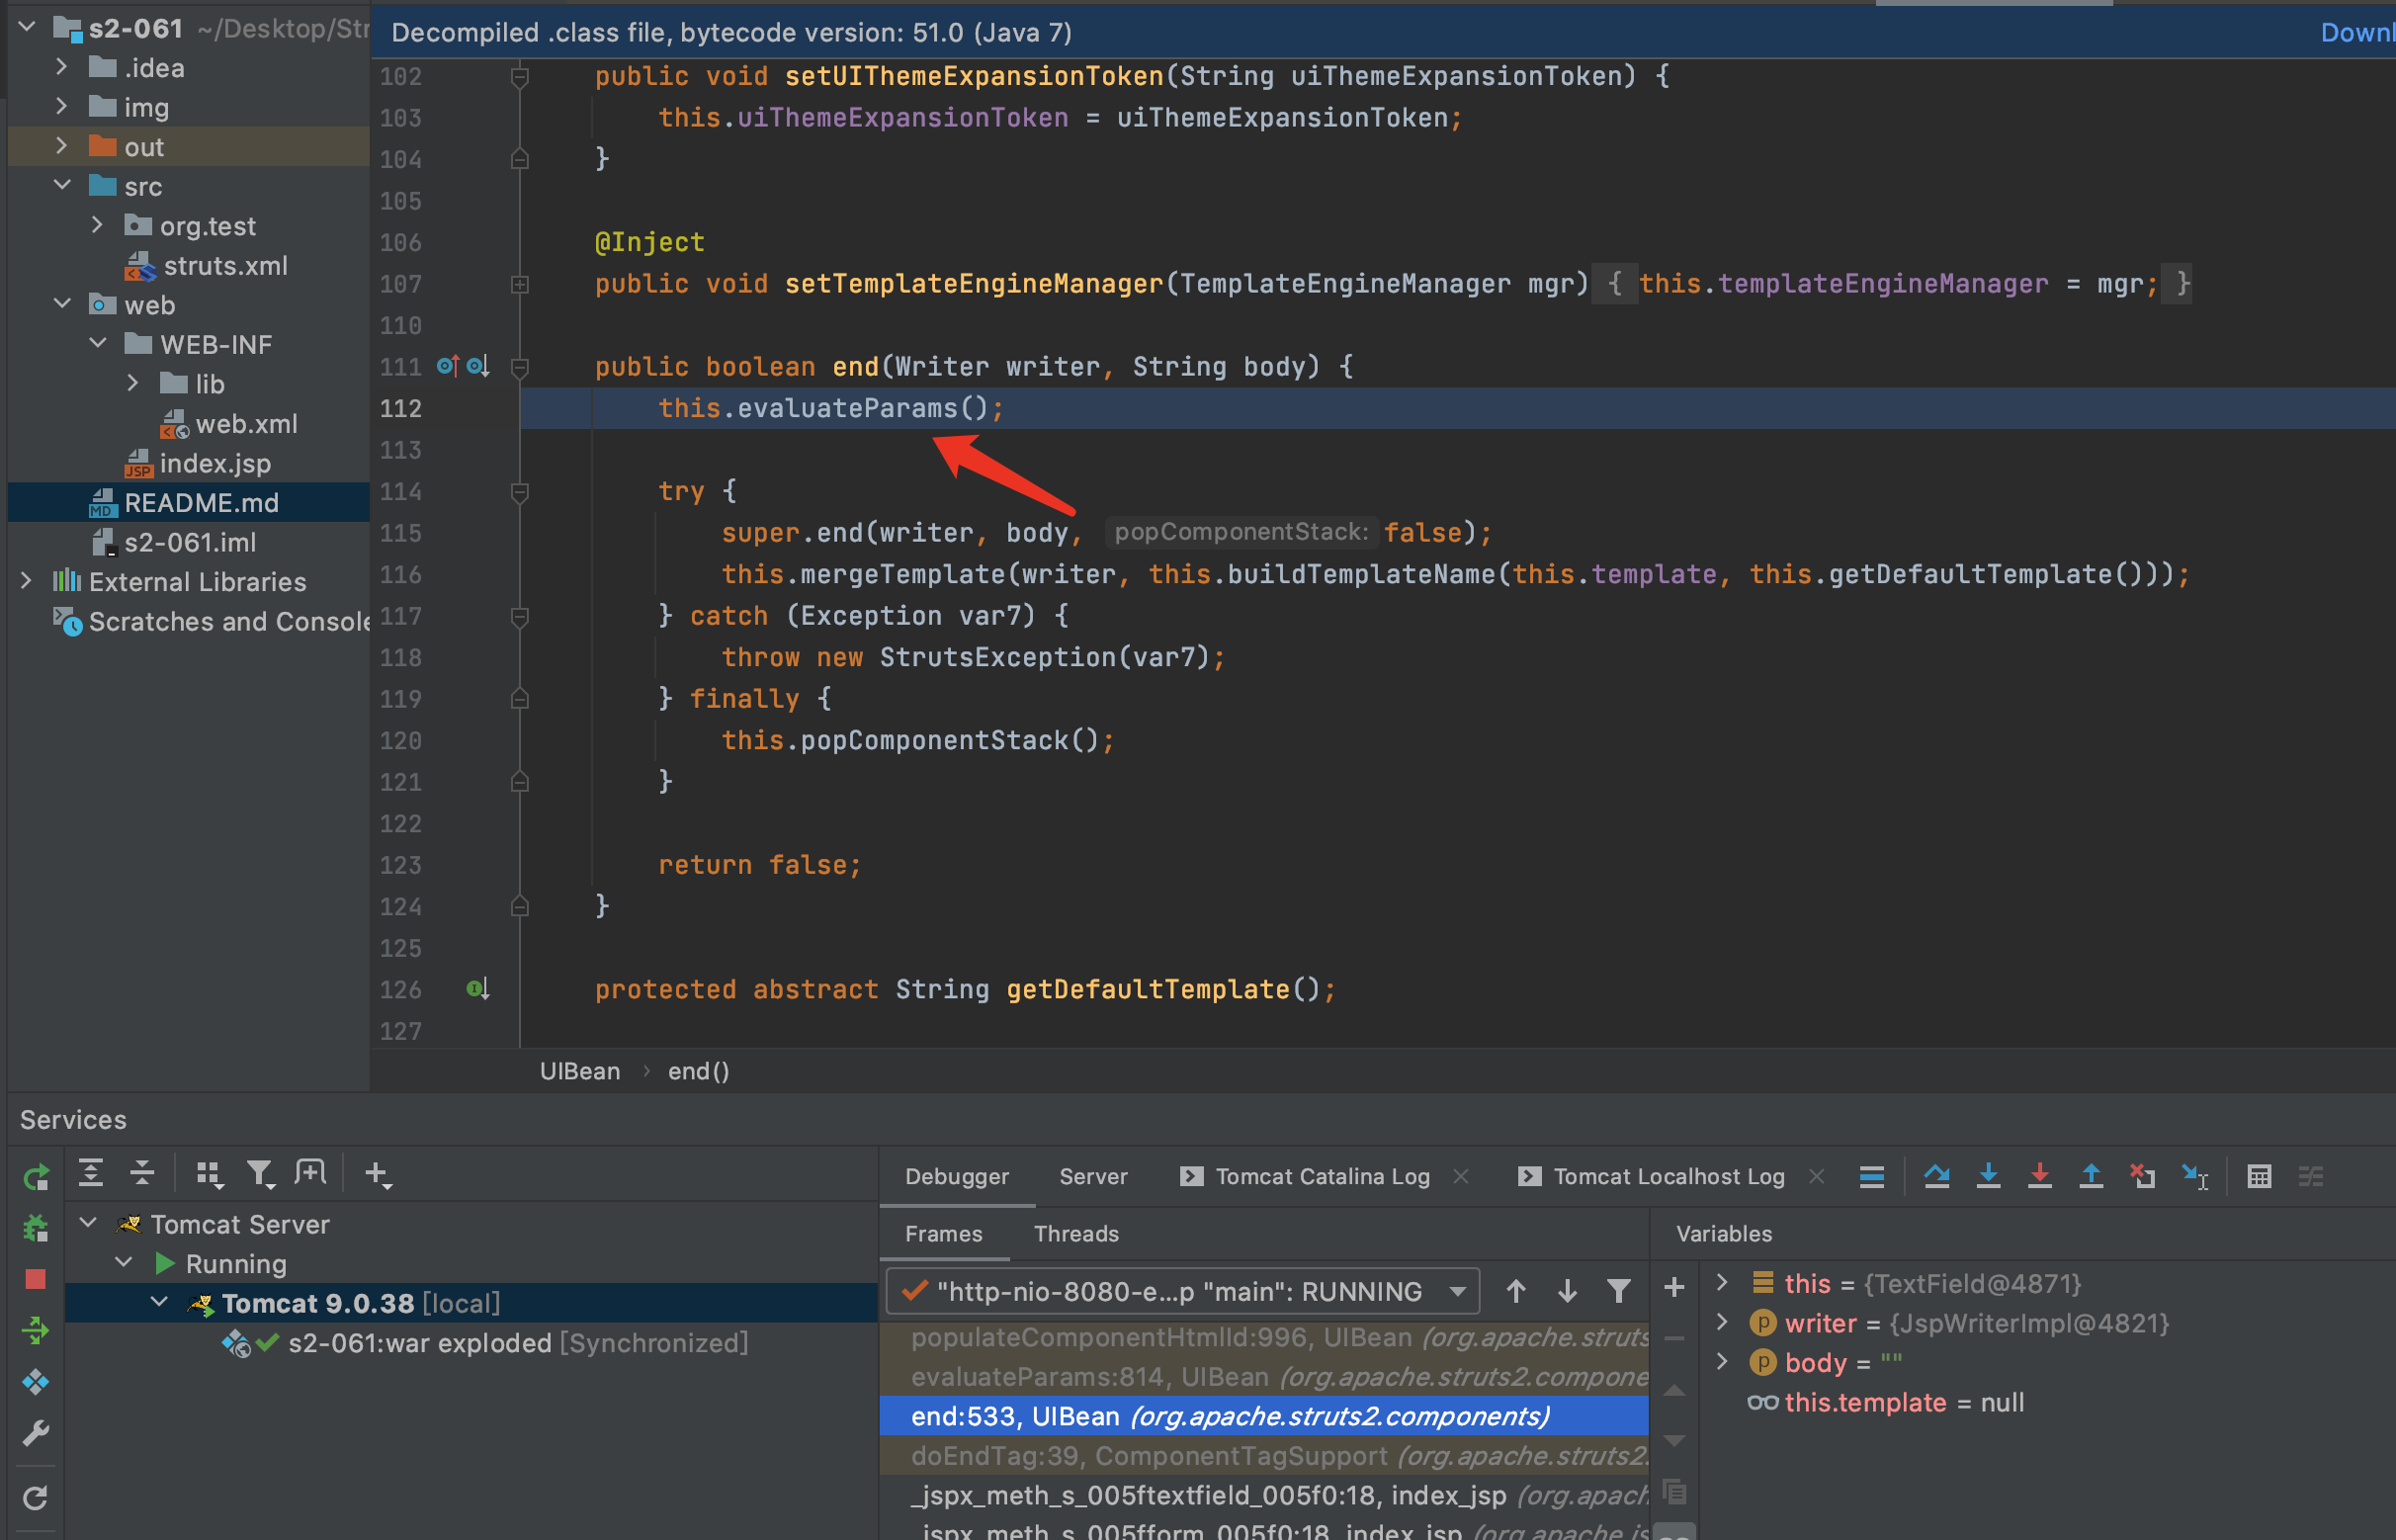
Task: Click the frames filter funnel icon
Action: pyautogui.click(x=1619, y=1291)
